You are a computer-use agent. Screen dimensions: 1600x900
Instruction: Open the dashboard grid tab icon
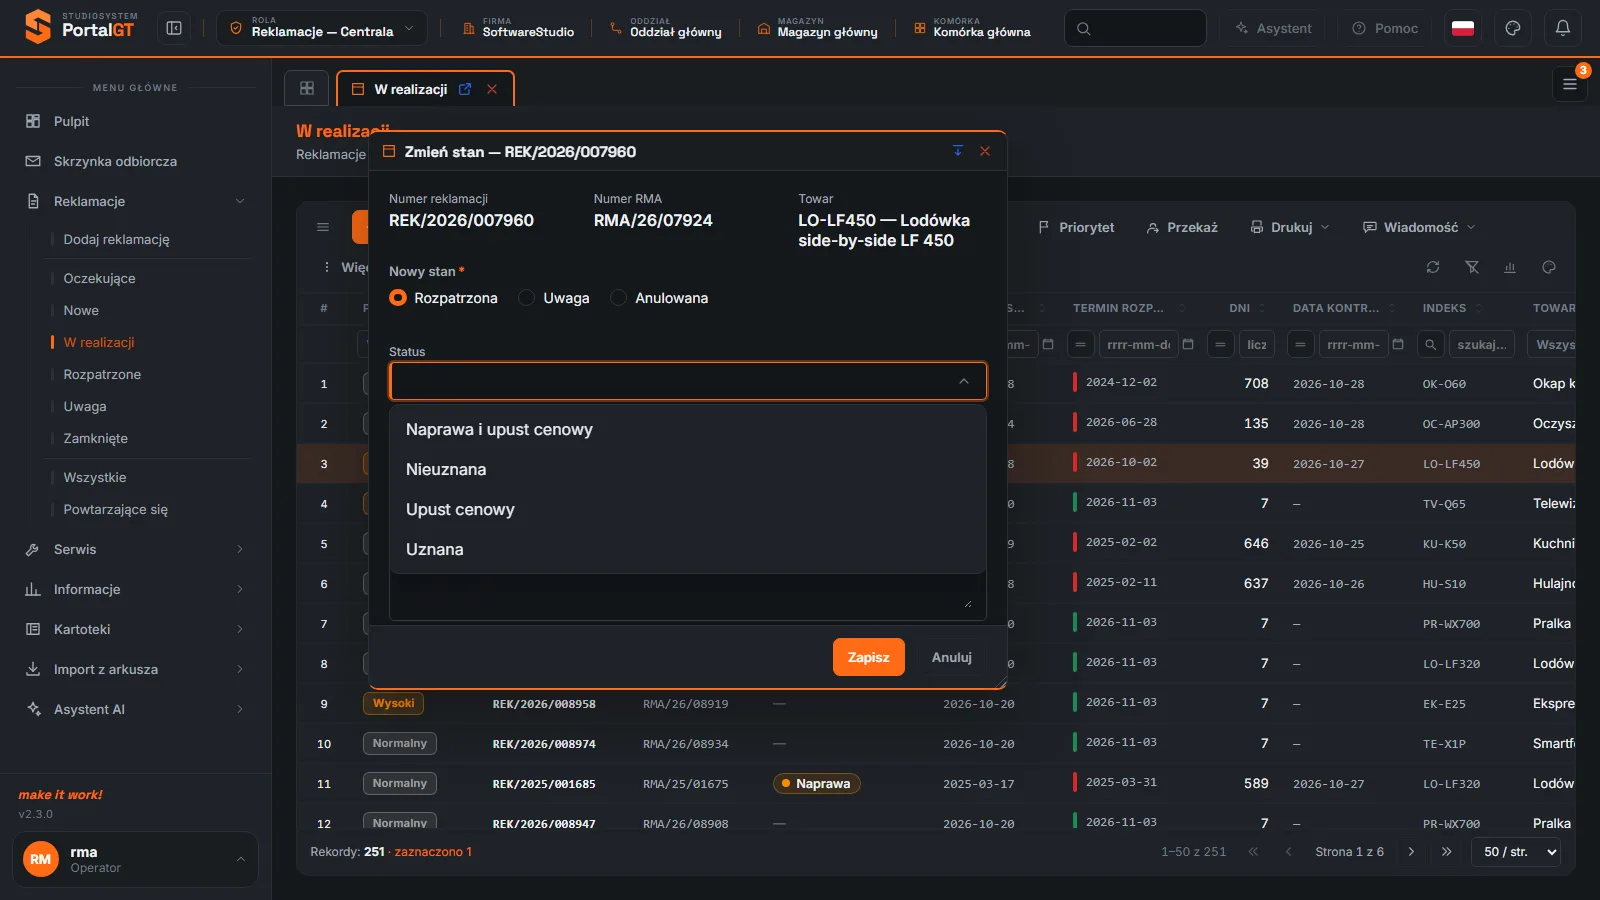[307, 88]
